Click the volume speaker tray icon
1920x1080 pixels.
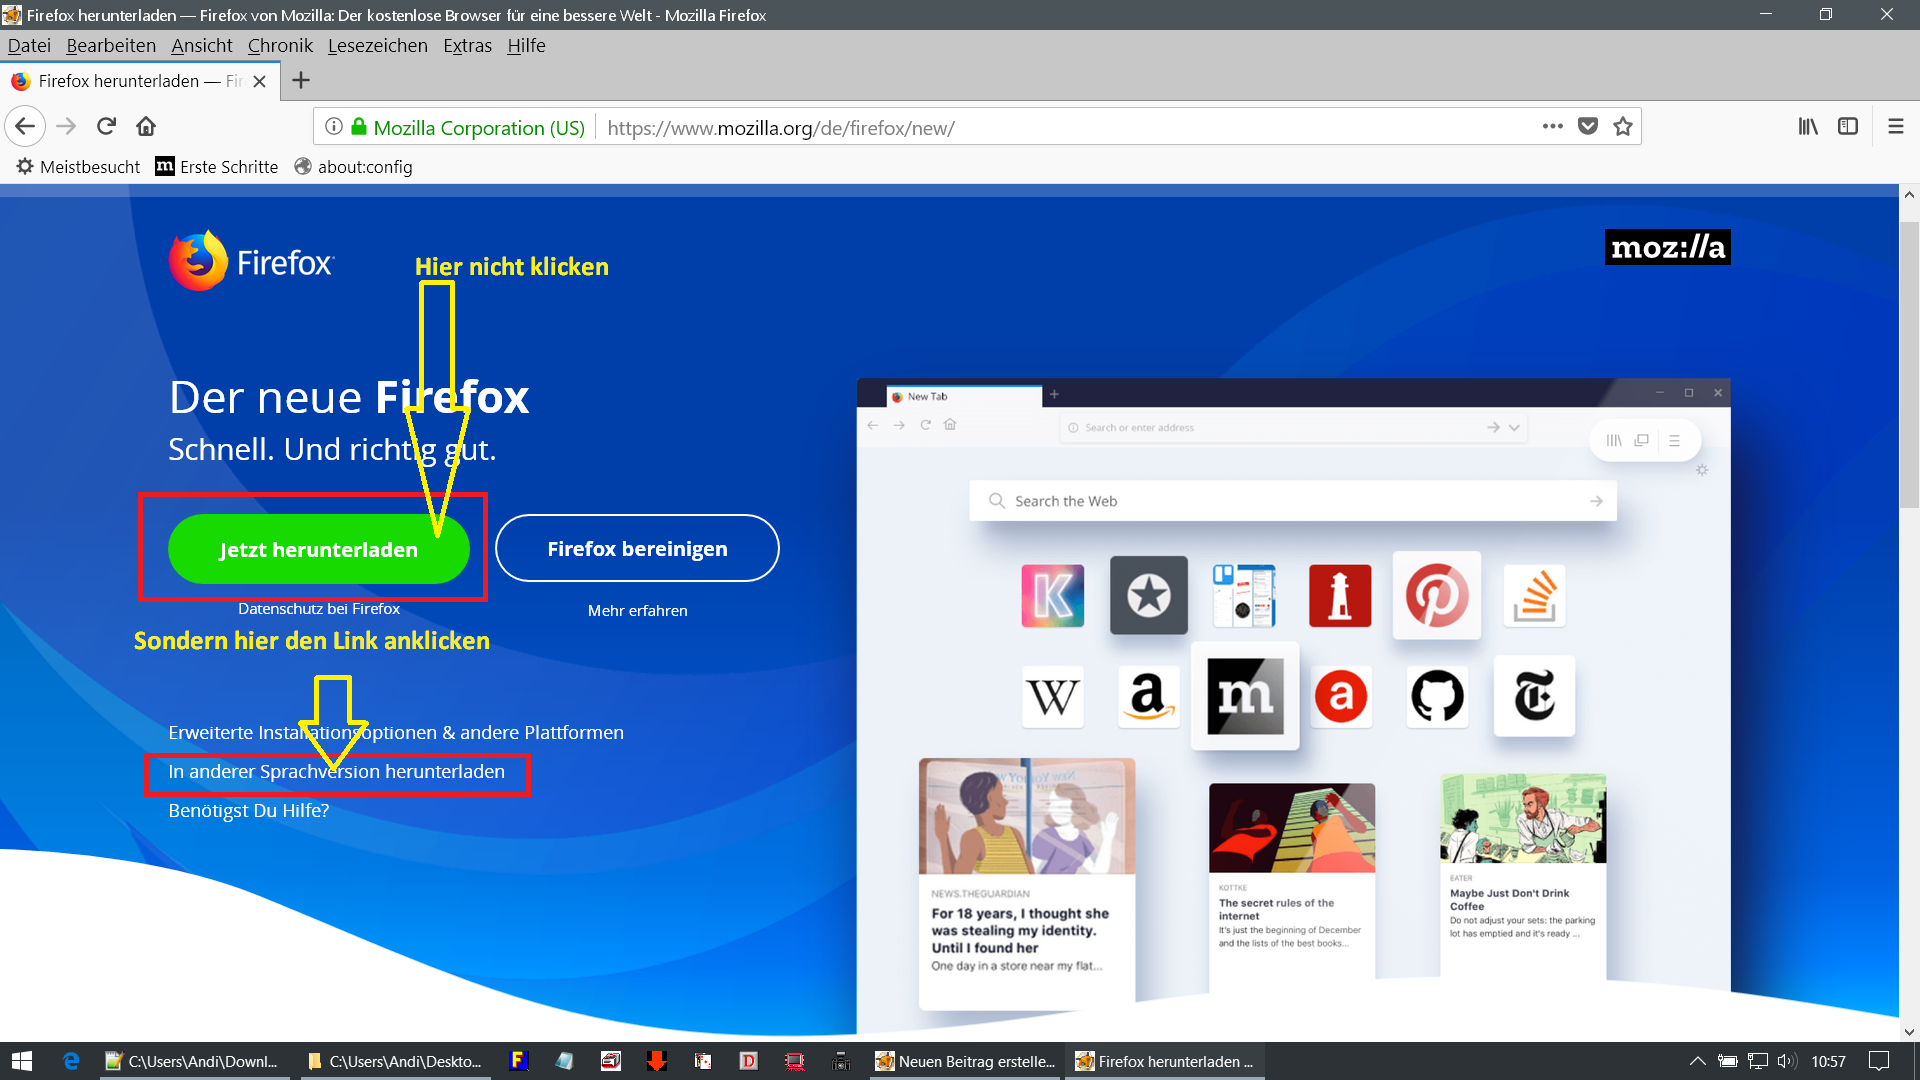click(1787, 1061)
